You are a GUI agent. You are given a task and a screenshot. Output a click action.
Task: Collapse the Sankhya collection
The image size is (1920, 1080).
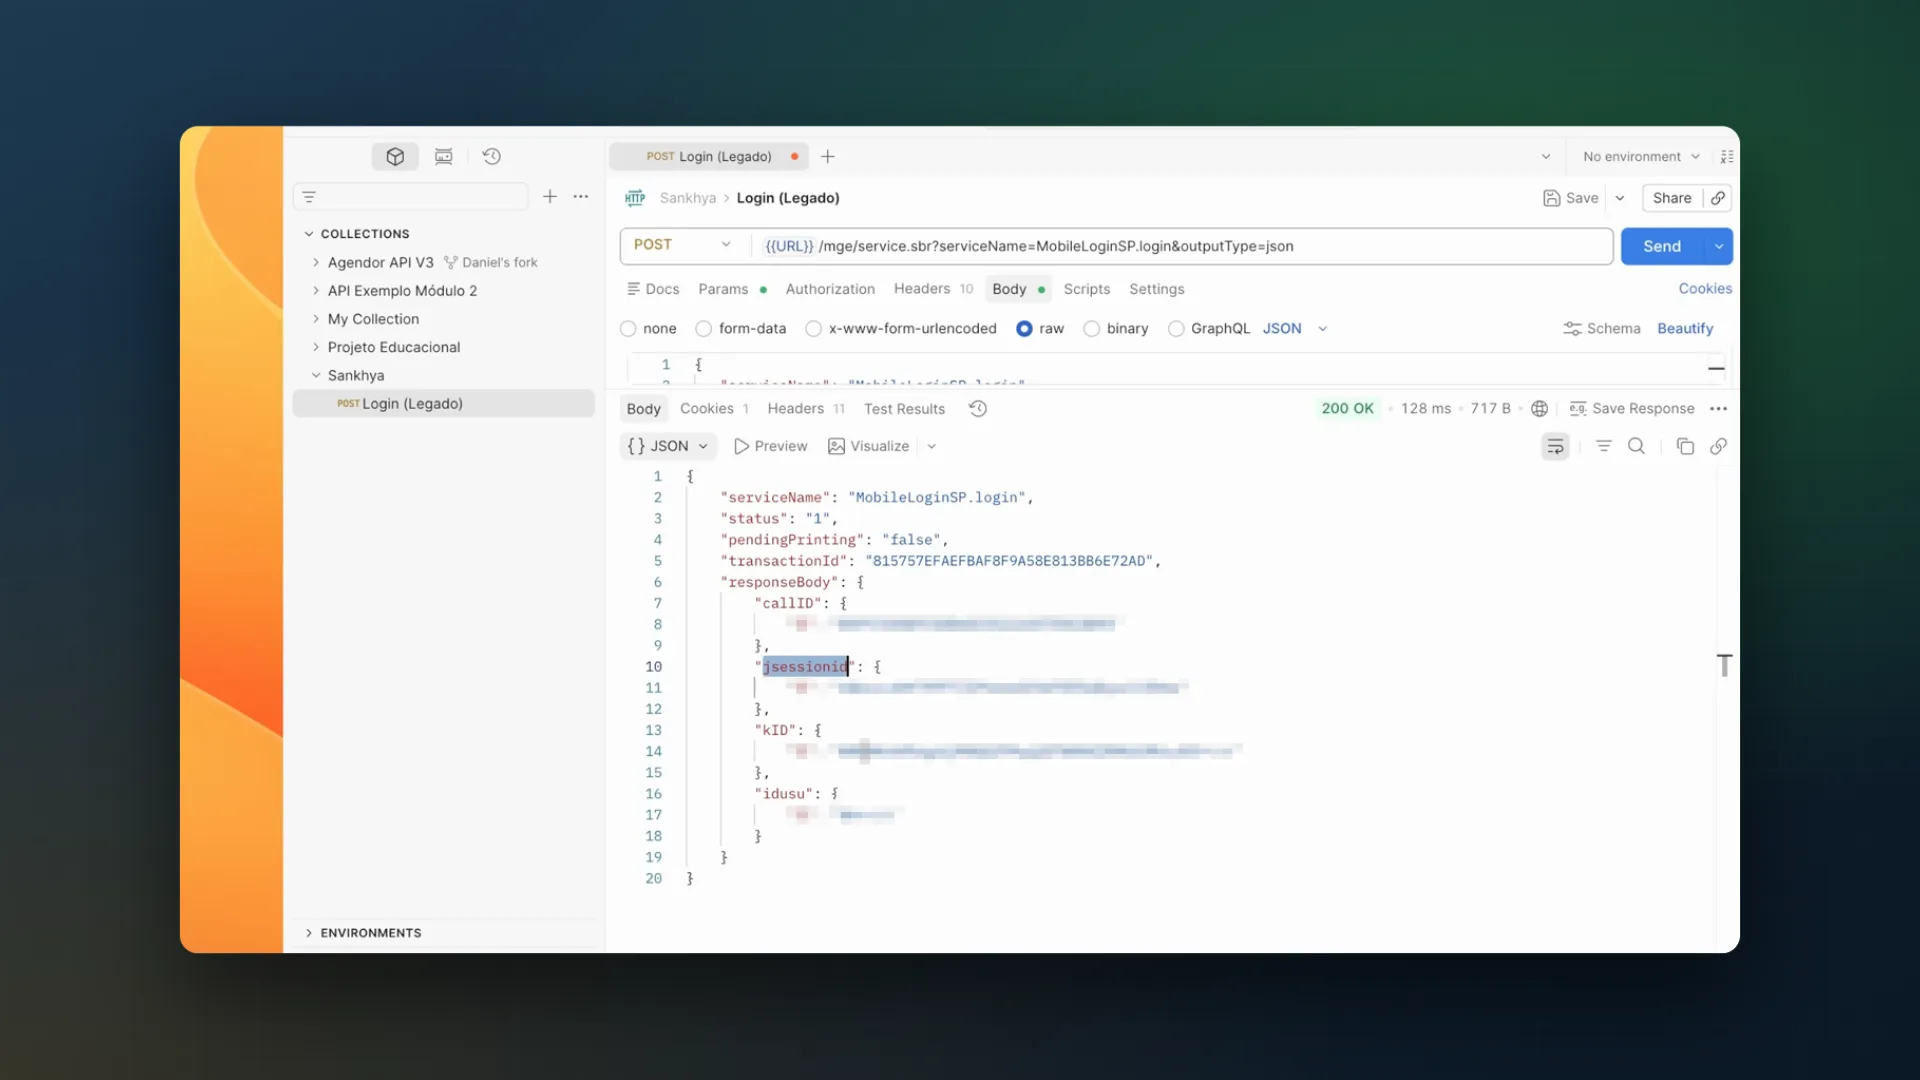[x=316, y=375]
